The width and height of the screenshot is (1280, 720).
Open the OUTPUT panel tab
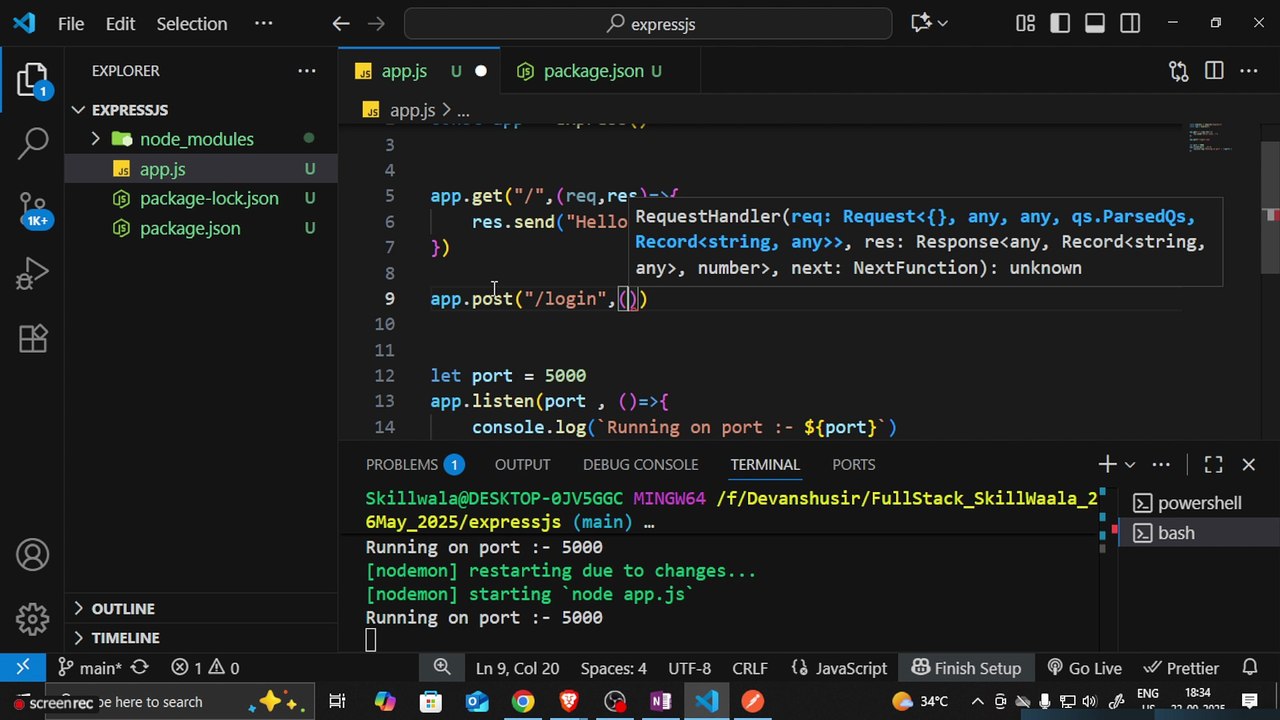[x=522, y=464]
